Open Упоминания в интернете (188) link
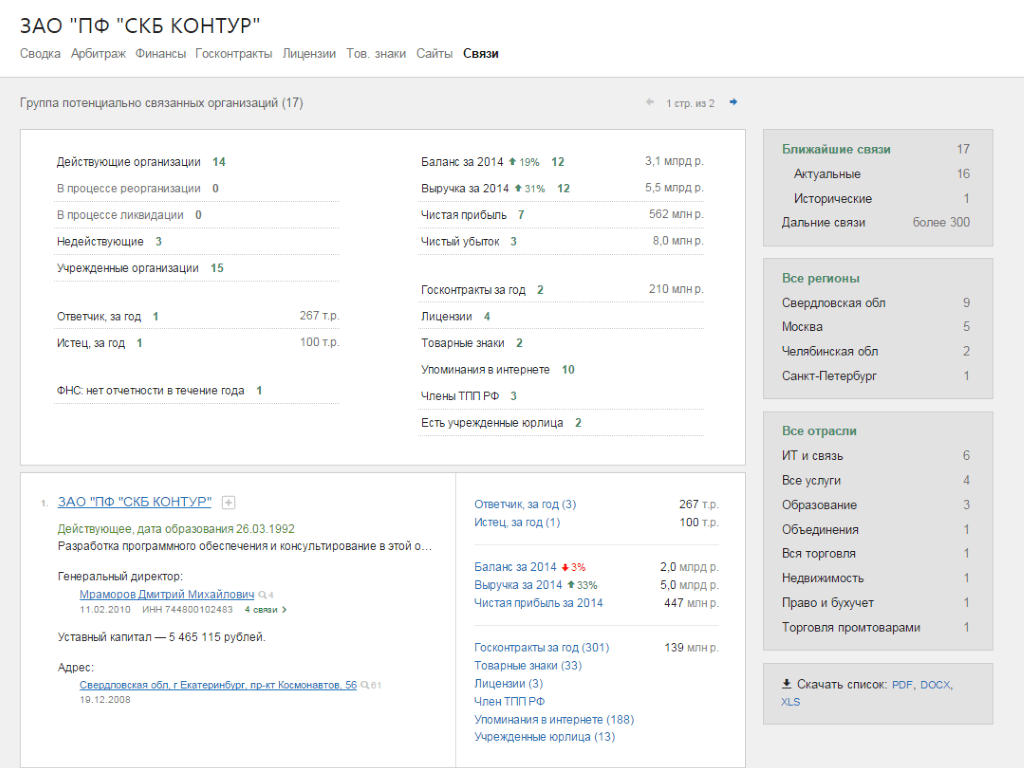Viewport: 1024px width, 768px height. coord(554,720)
